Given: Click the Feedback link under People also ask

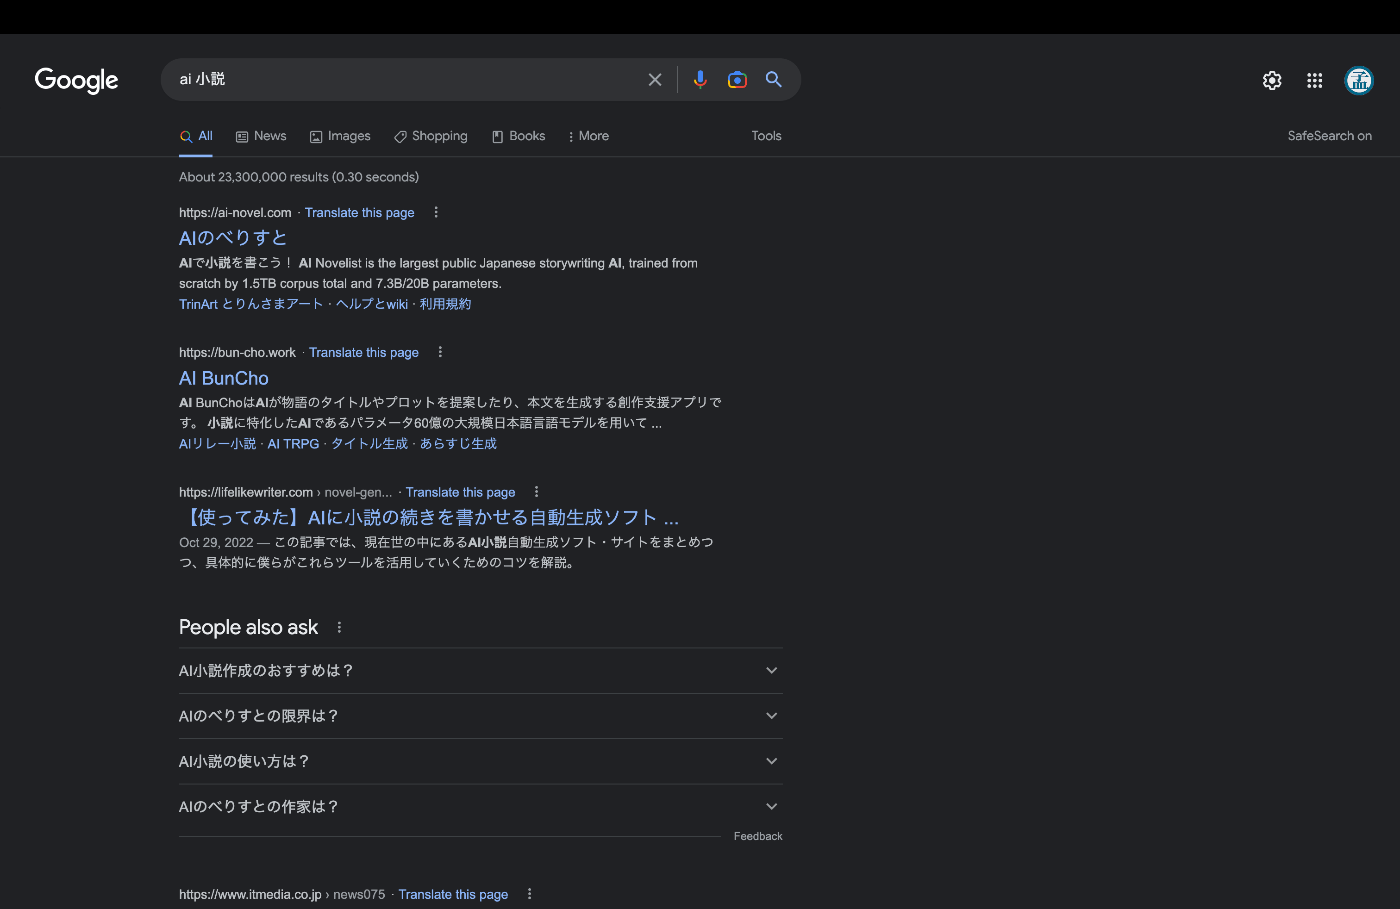Looking at the screenshot, I should coord(758,836).
